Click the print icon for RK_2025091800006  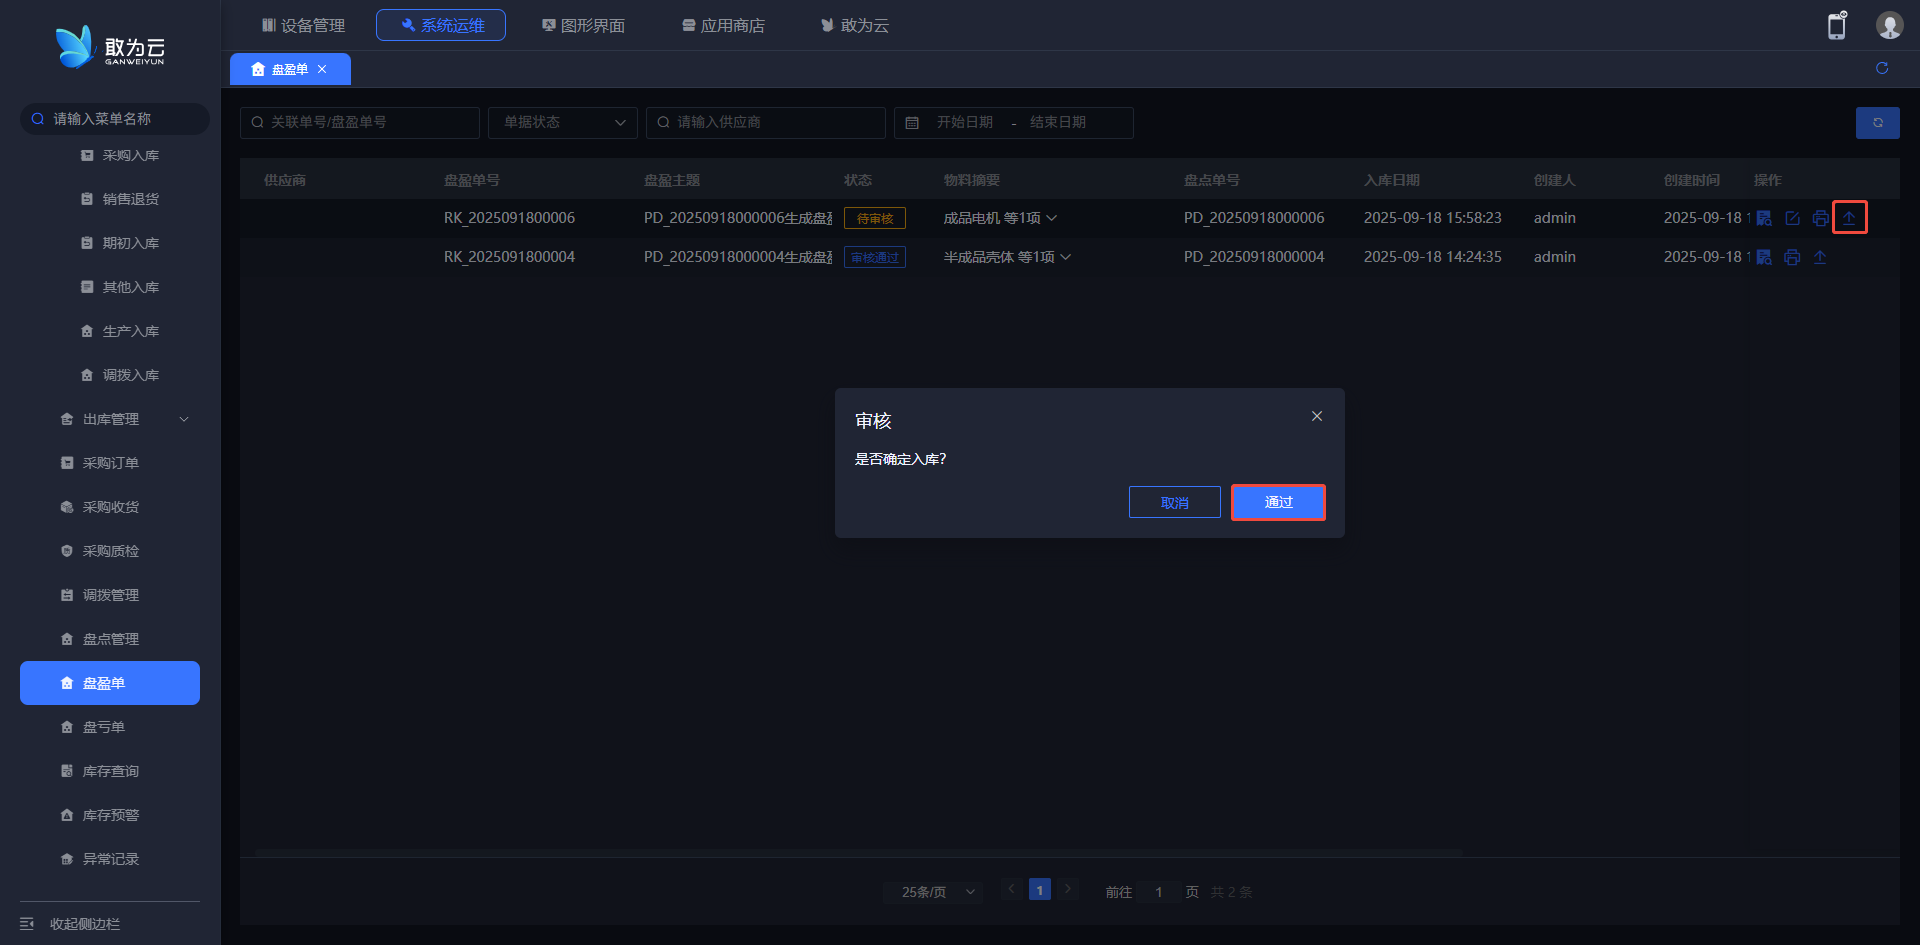1820,218
